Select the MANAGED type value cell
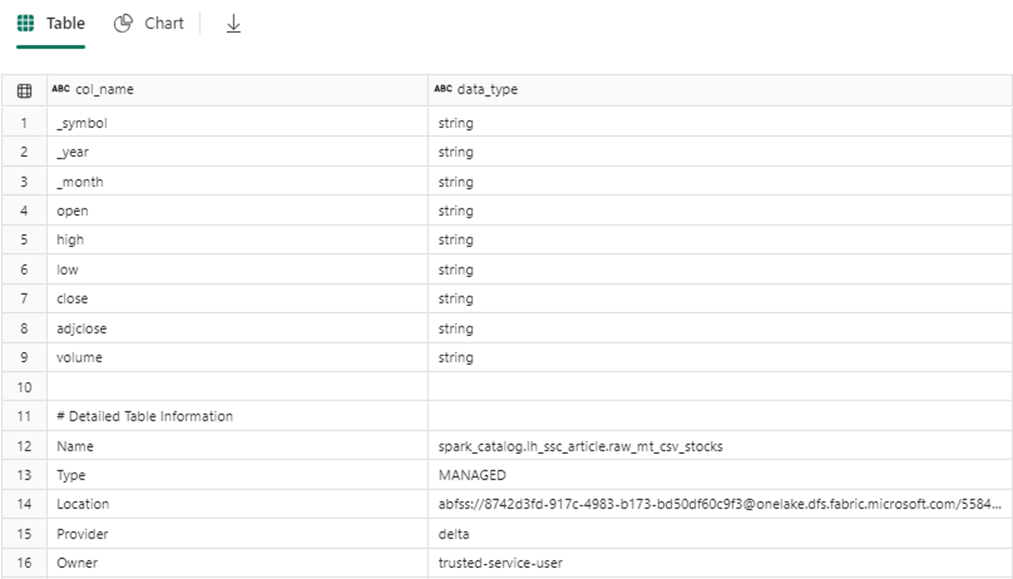Screen dimensions: 1013x579 click(472, 475)
